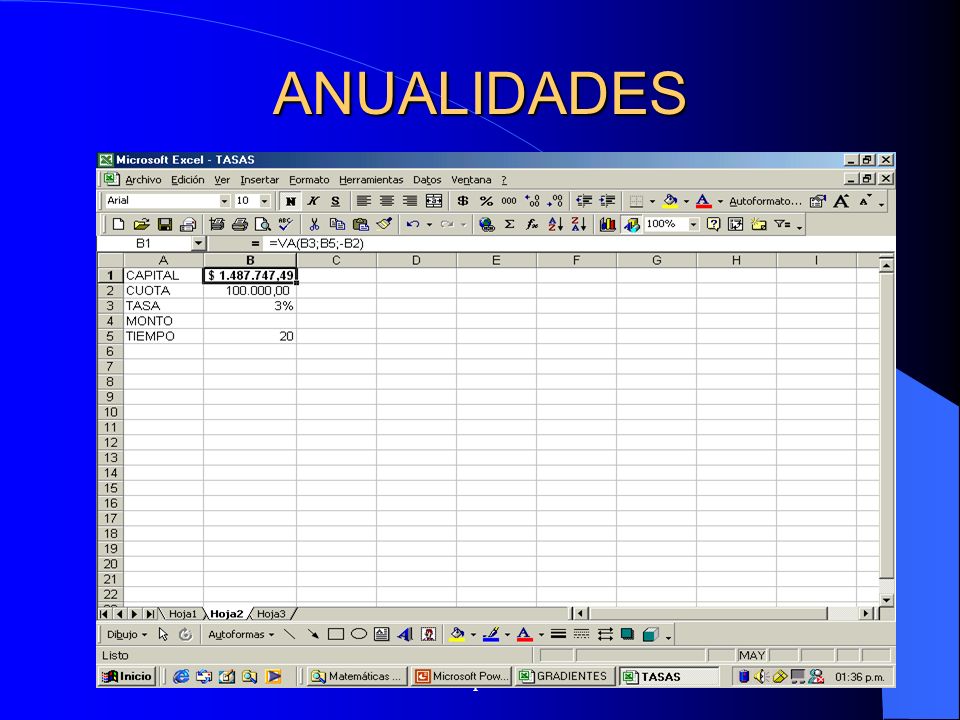The image size is (960, 720).
Task: Launch Internet Explorer from quick launch
Action: tap(181, 677)
